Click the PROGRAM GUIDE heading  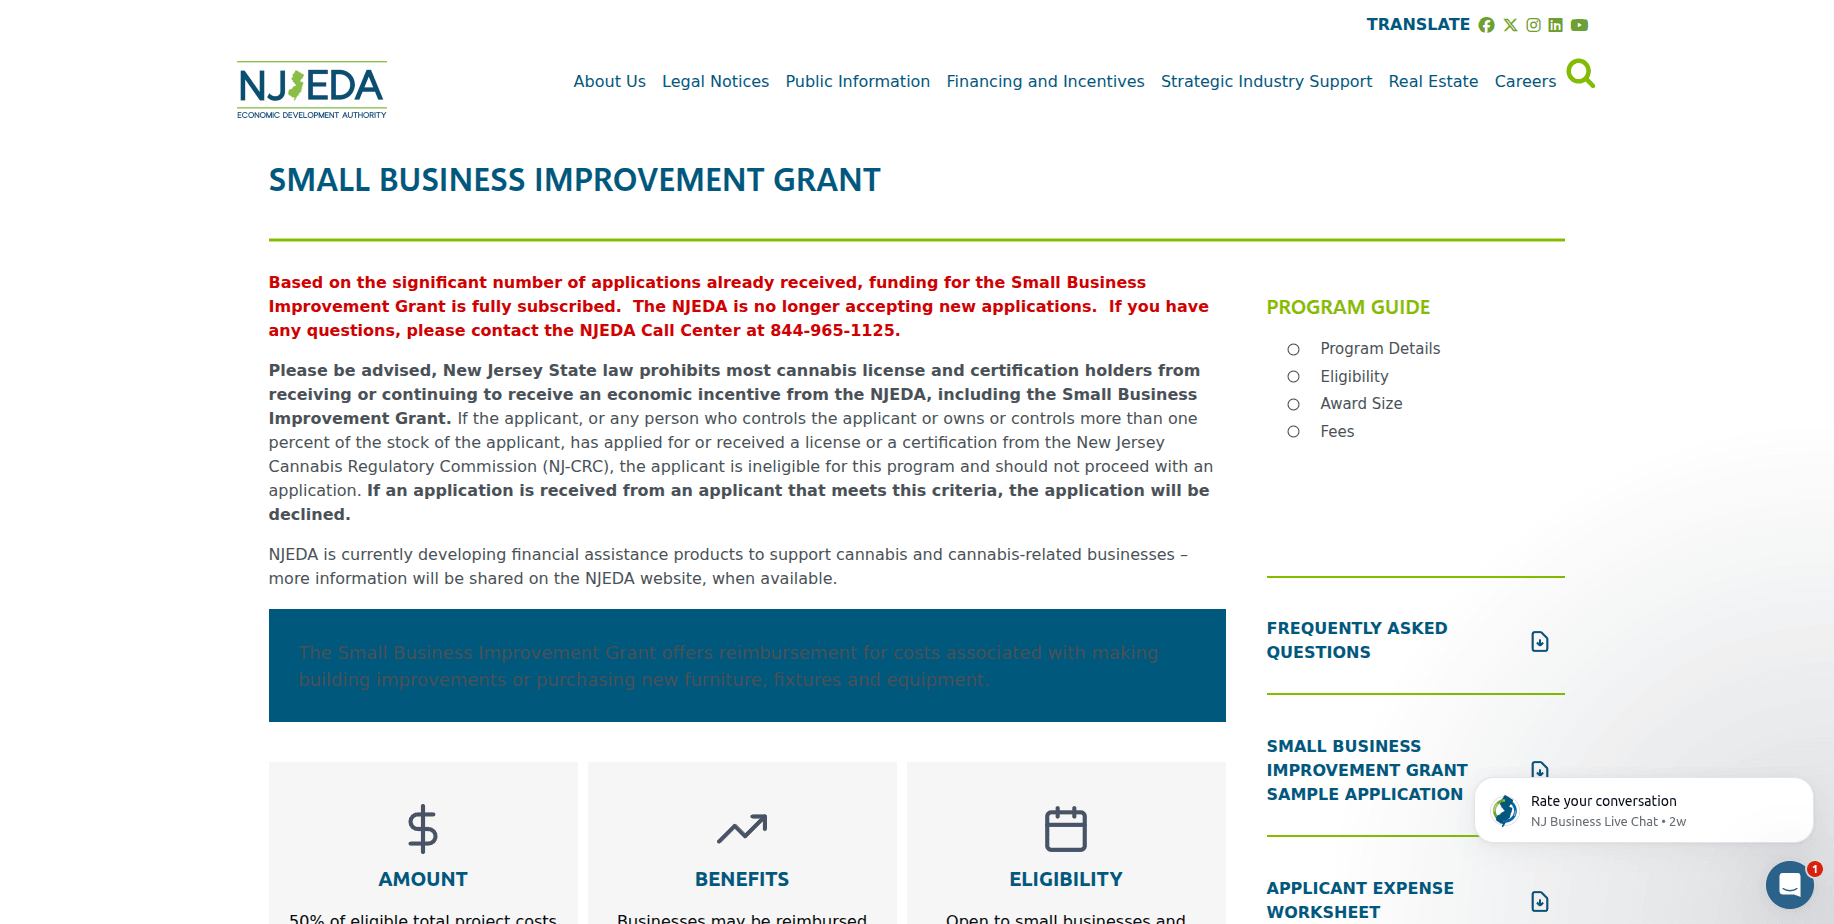click(x=1348, y=307)
